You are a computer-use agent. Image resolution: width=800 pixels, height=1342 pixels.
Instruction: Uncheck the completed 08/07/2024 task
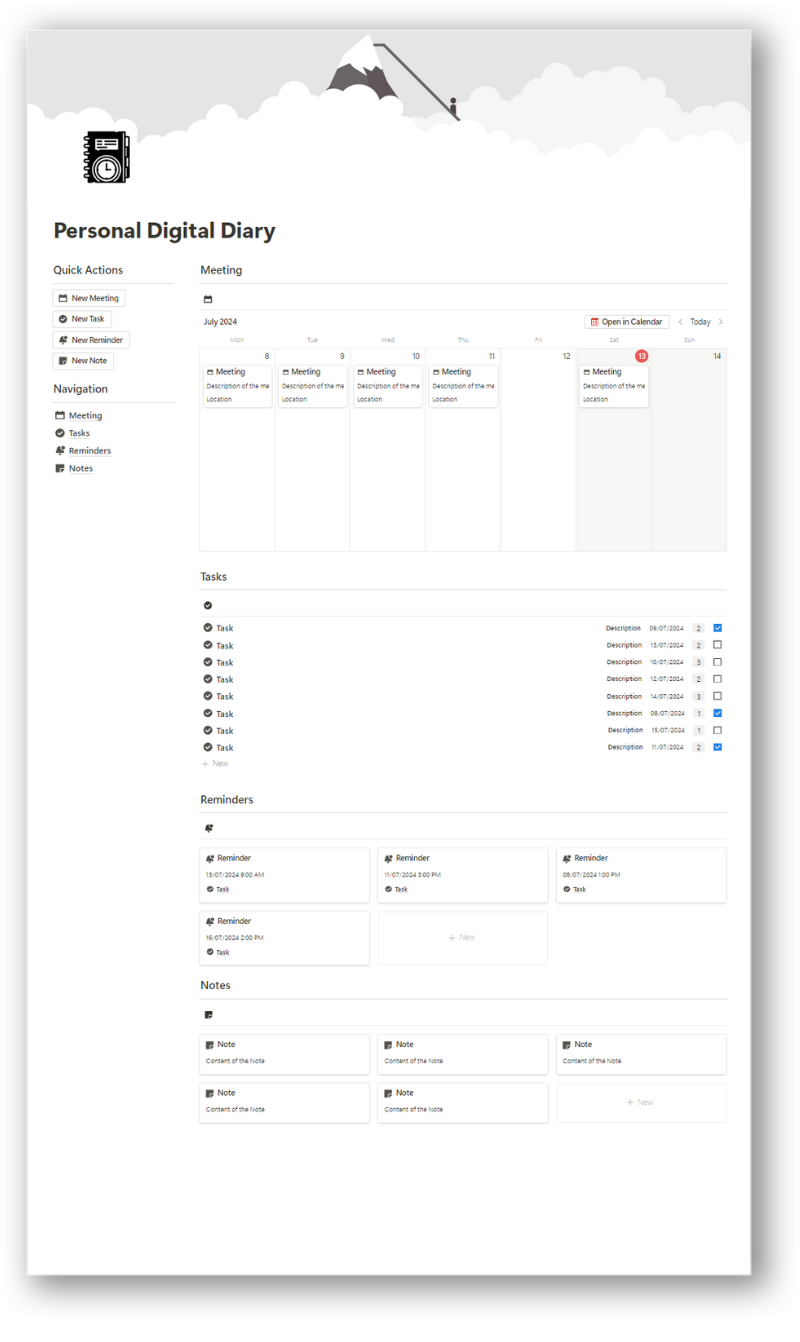[x=717, y=713]
